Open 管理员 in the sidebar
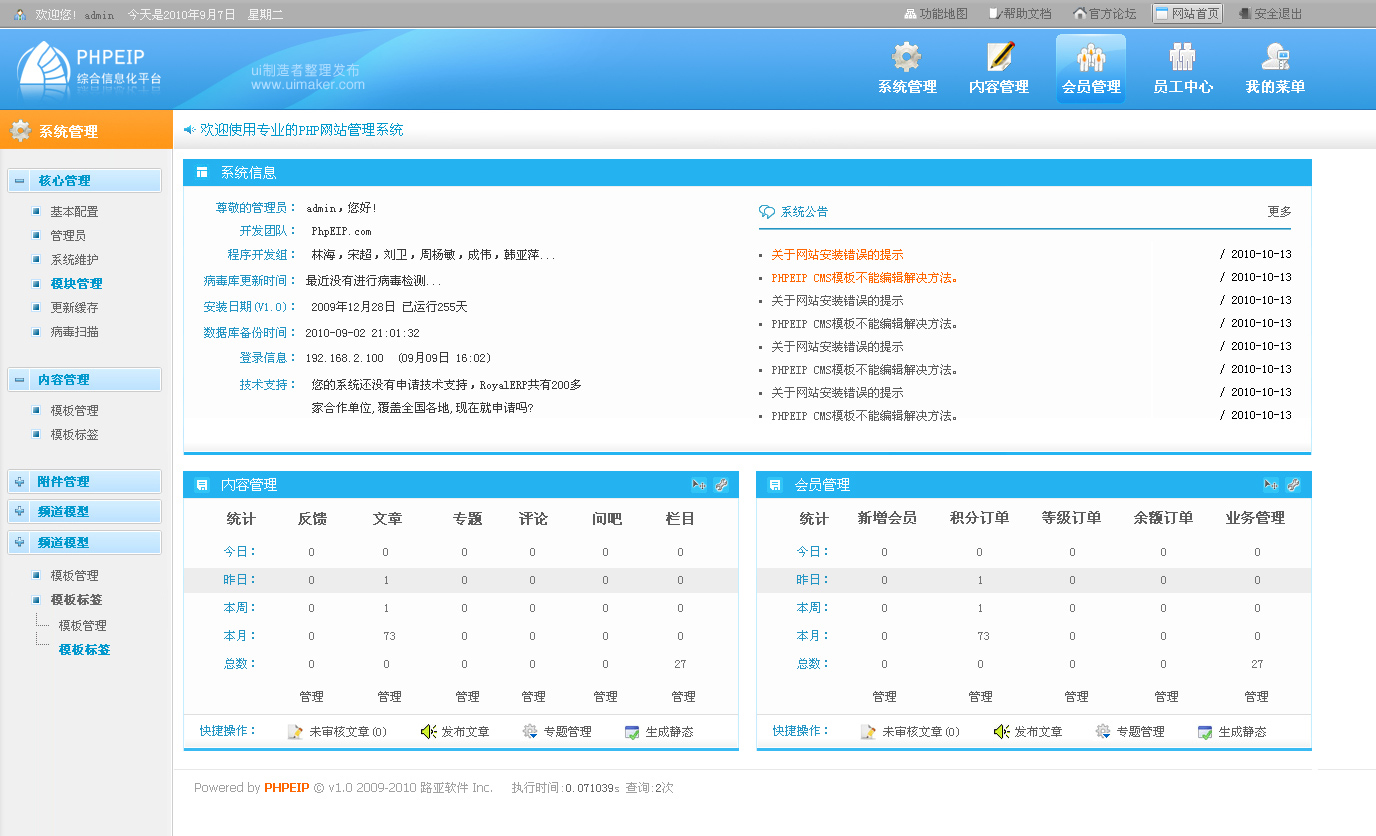 click(x=68, y=236)
